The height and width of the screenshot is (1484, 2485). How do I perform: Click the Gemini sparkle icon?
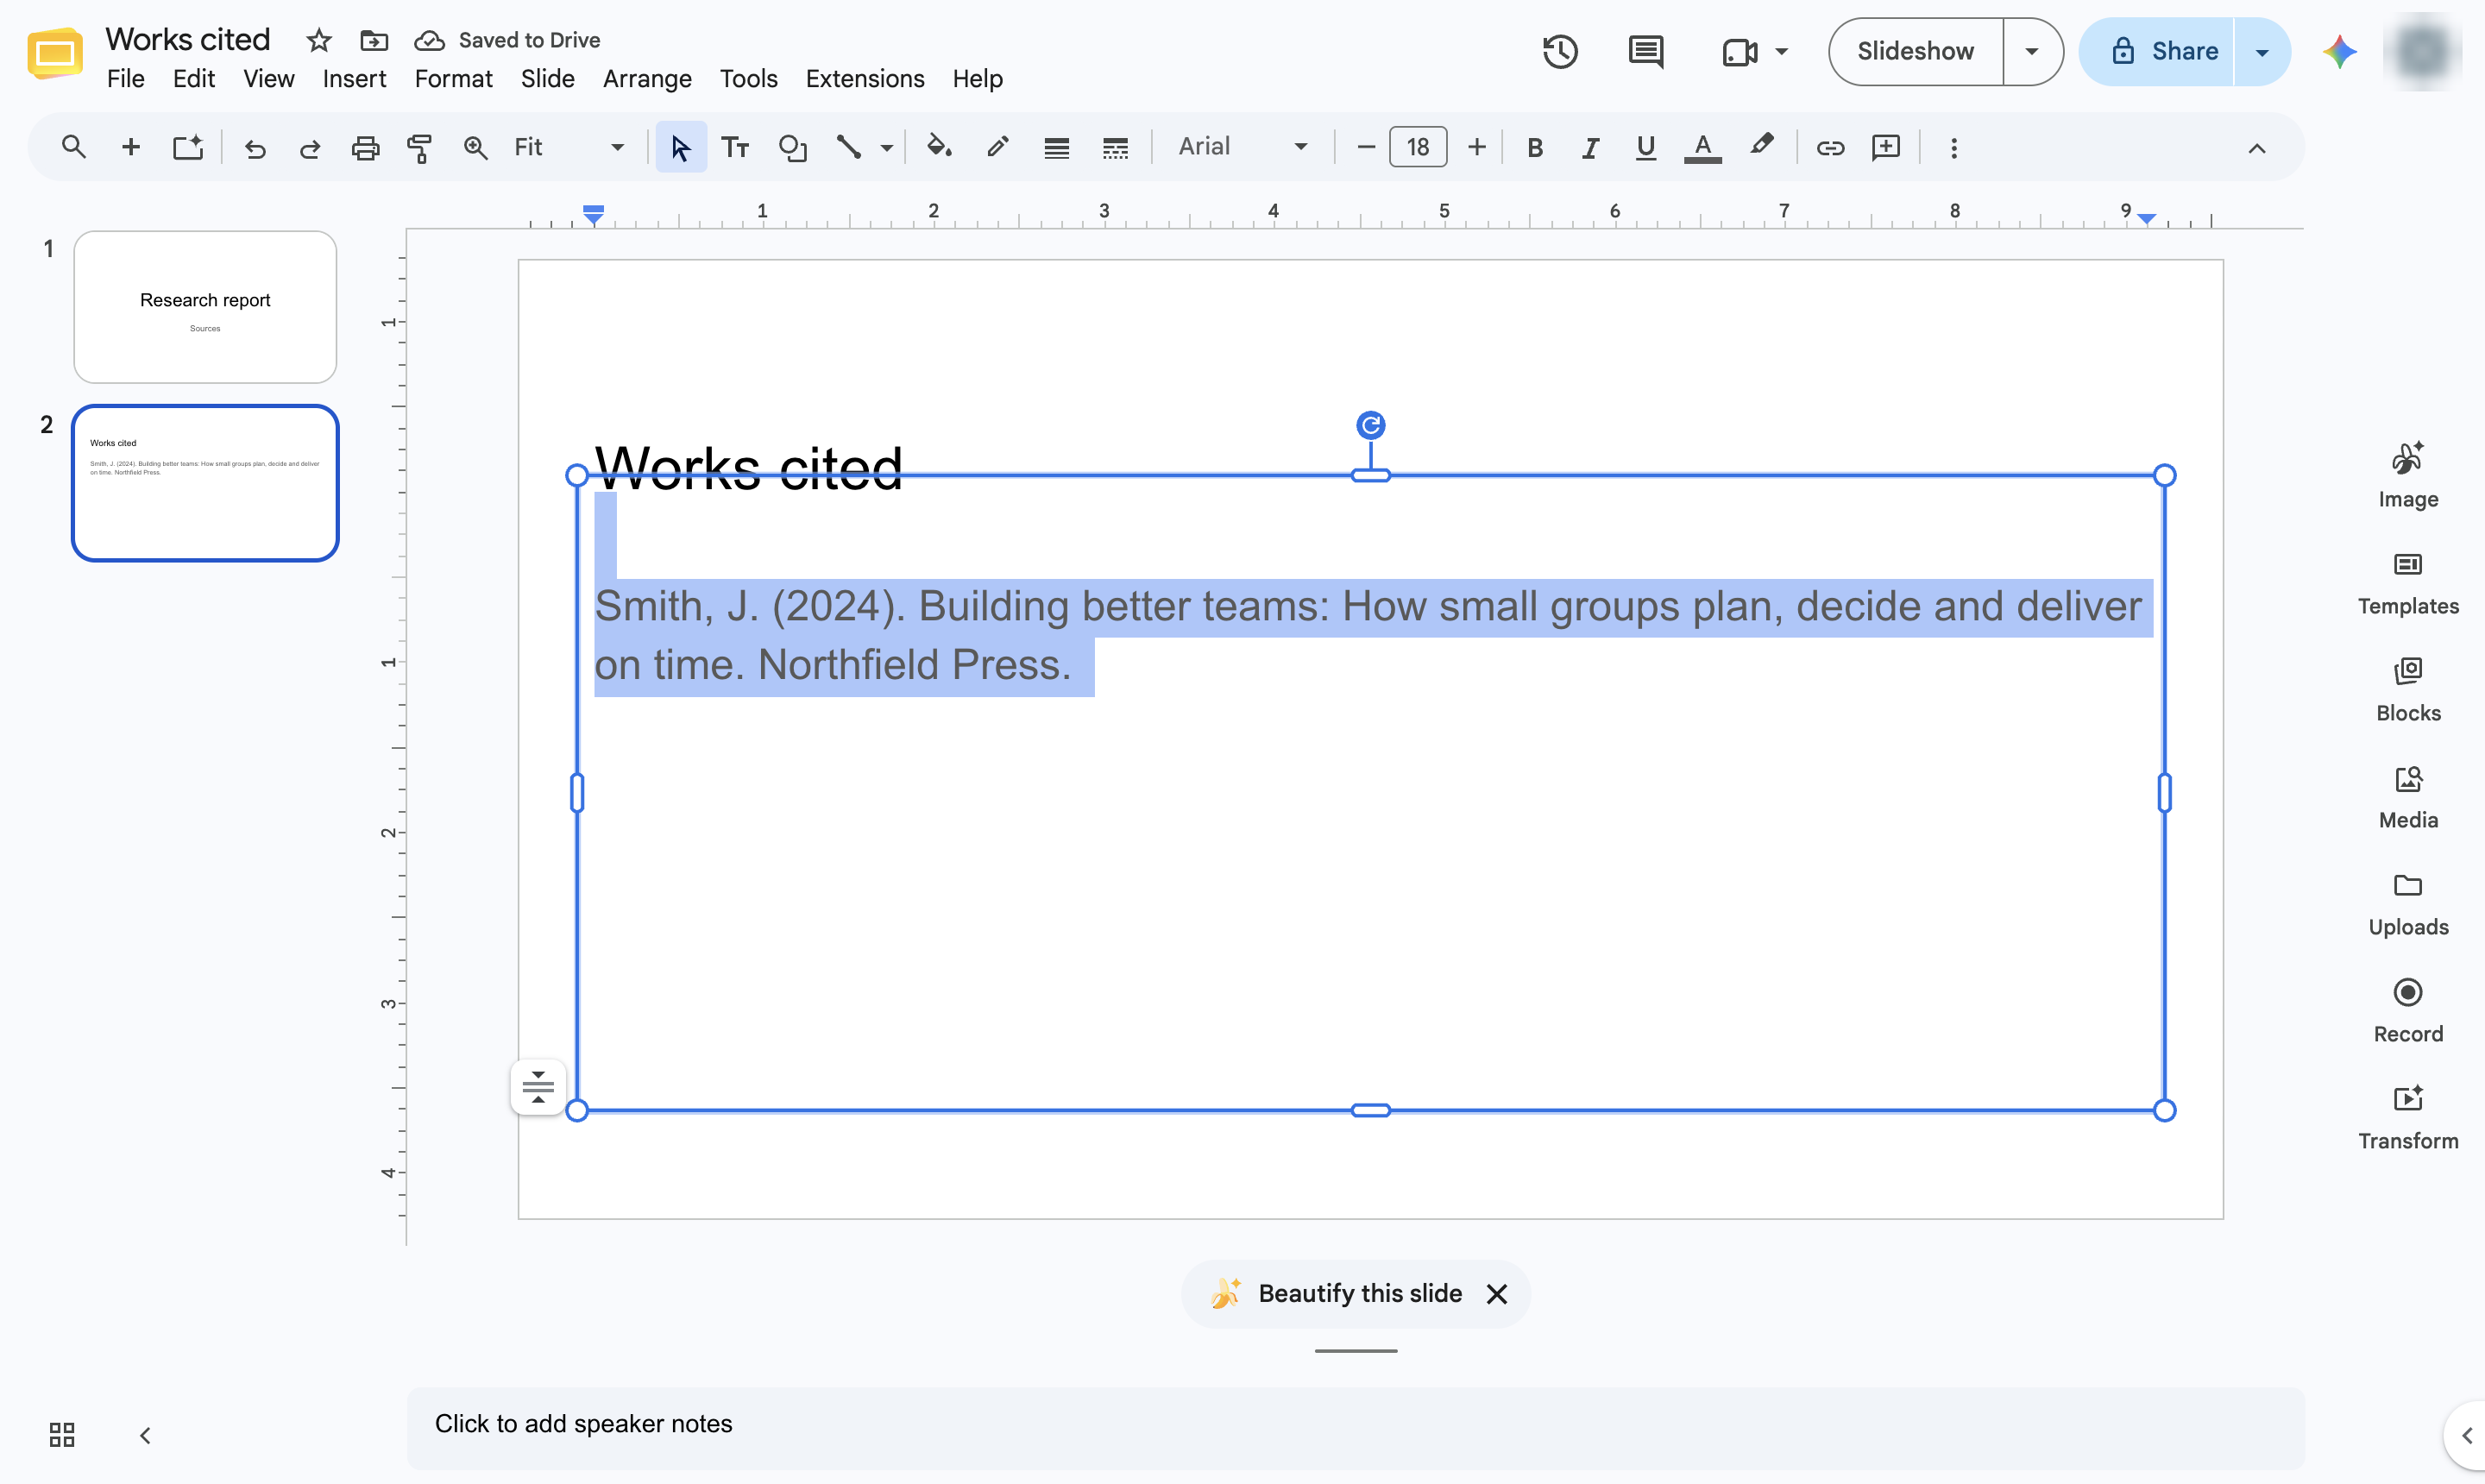click(x=2339, y=51)
